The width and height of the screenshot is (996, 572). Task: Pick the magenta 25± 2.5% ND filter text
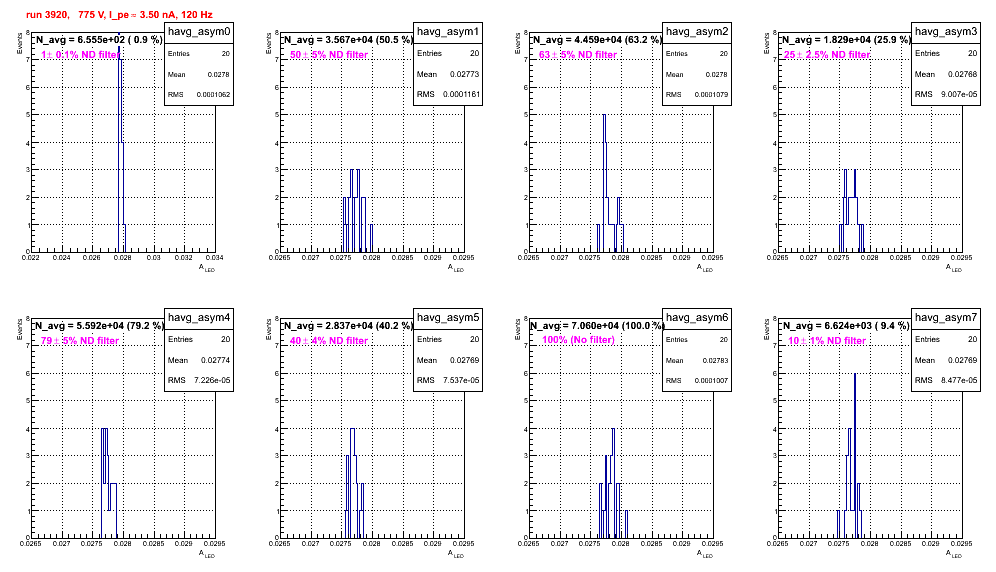(827, 55)
